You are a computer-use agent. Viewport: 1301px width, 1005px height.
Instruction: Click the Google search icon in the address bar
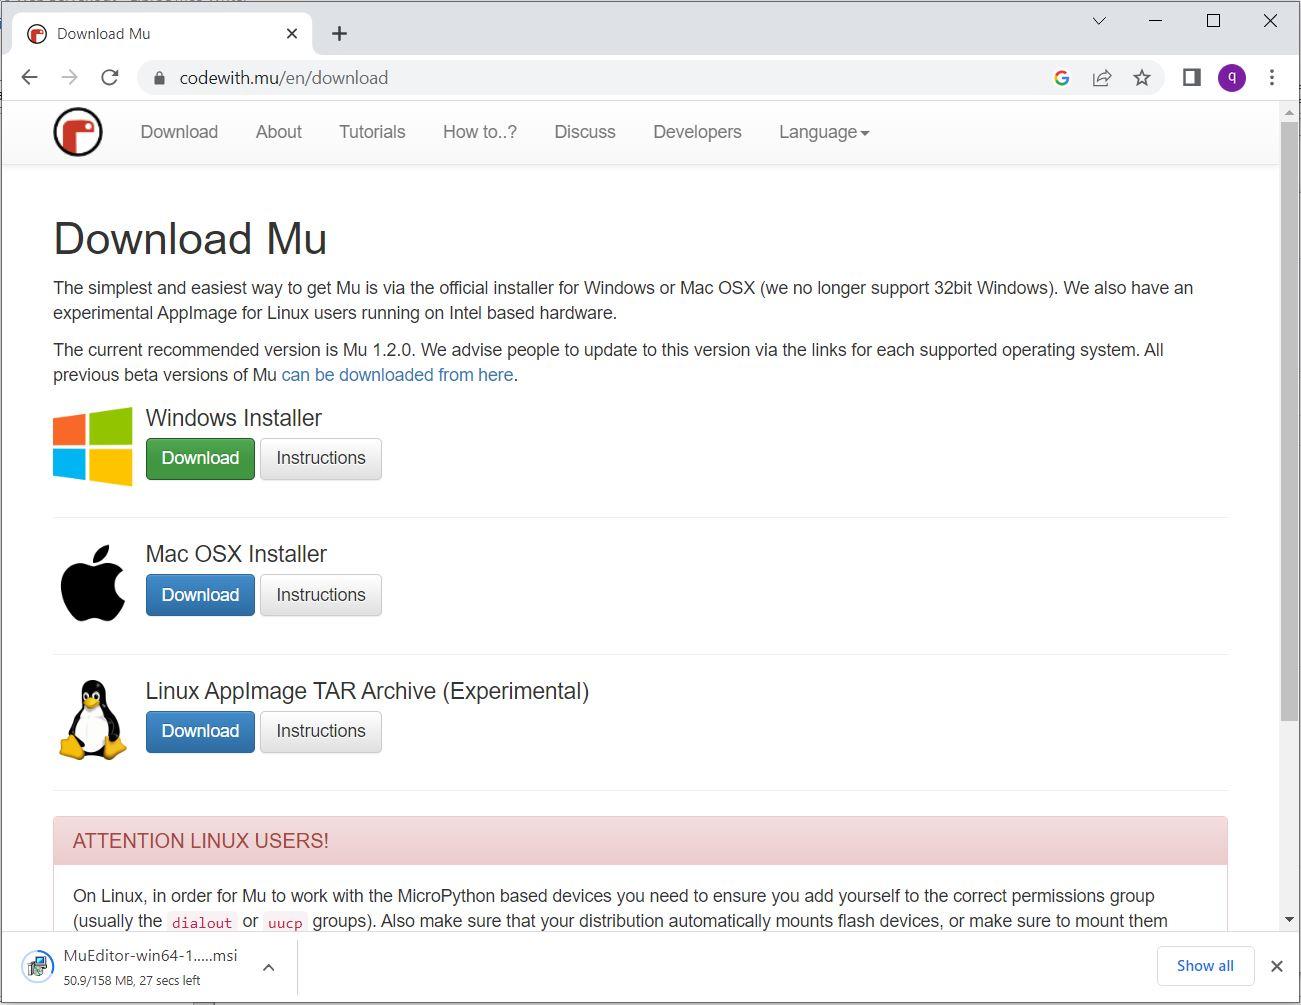(x=1061, y=77)
